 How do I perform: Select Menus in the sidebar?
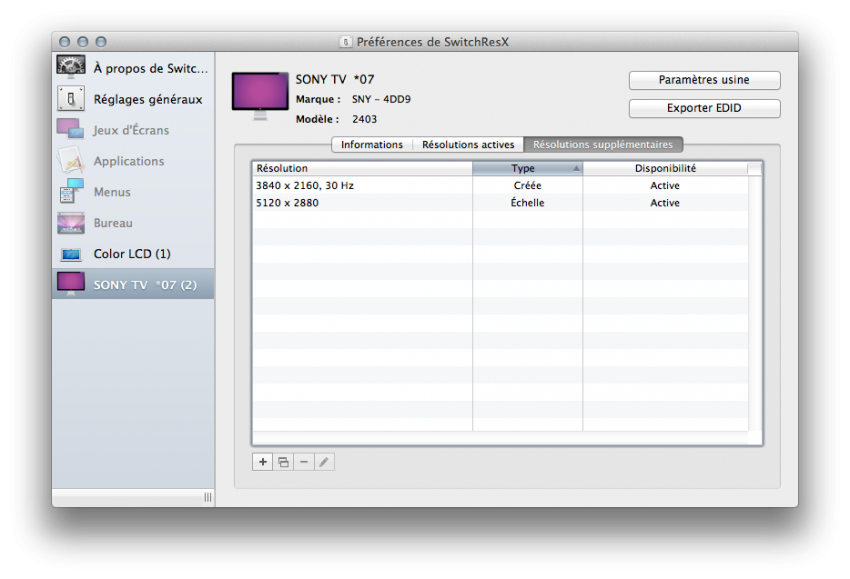click(133, 191)
